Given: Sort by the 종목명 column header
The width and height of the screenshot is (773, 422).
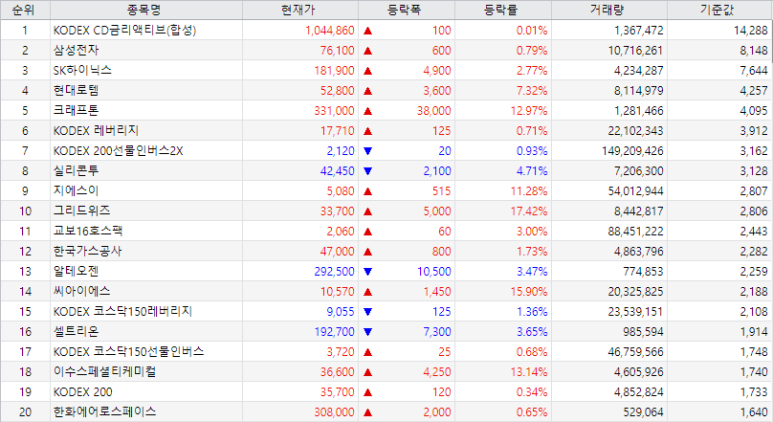Looking at the screenshot, I should coord(146,10).
